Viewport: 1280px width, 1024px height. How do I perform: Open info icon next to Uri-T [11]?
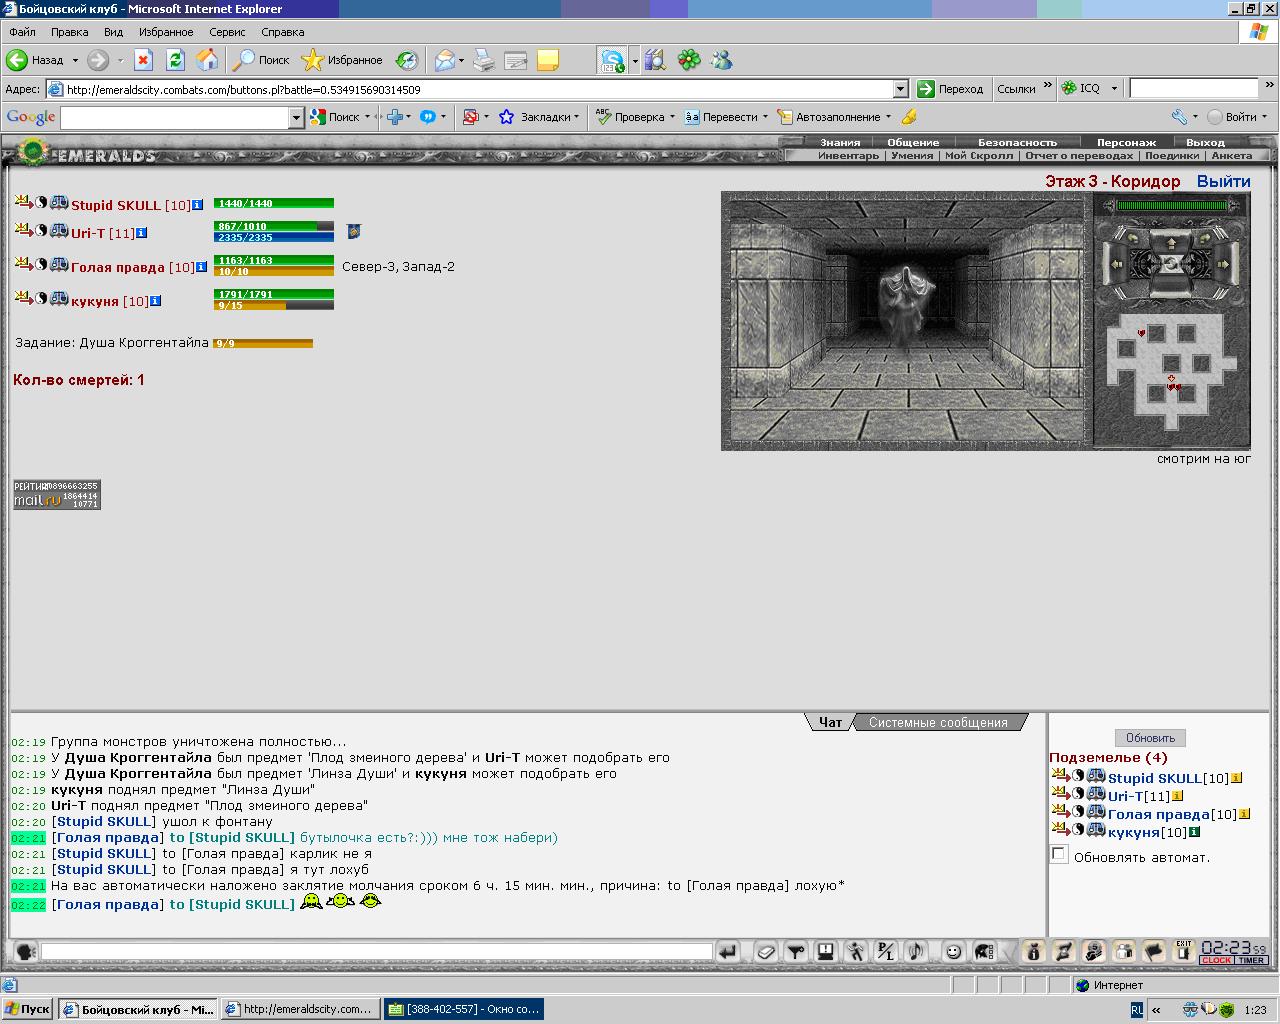[x=142, y=232]
